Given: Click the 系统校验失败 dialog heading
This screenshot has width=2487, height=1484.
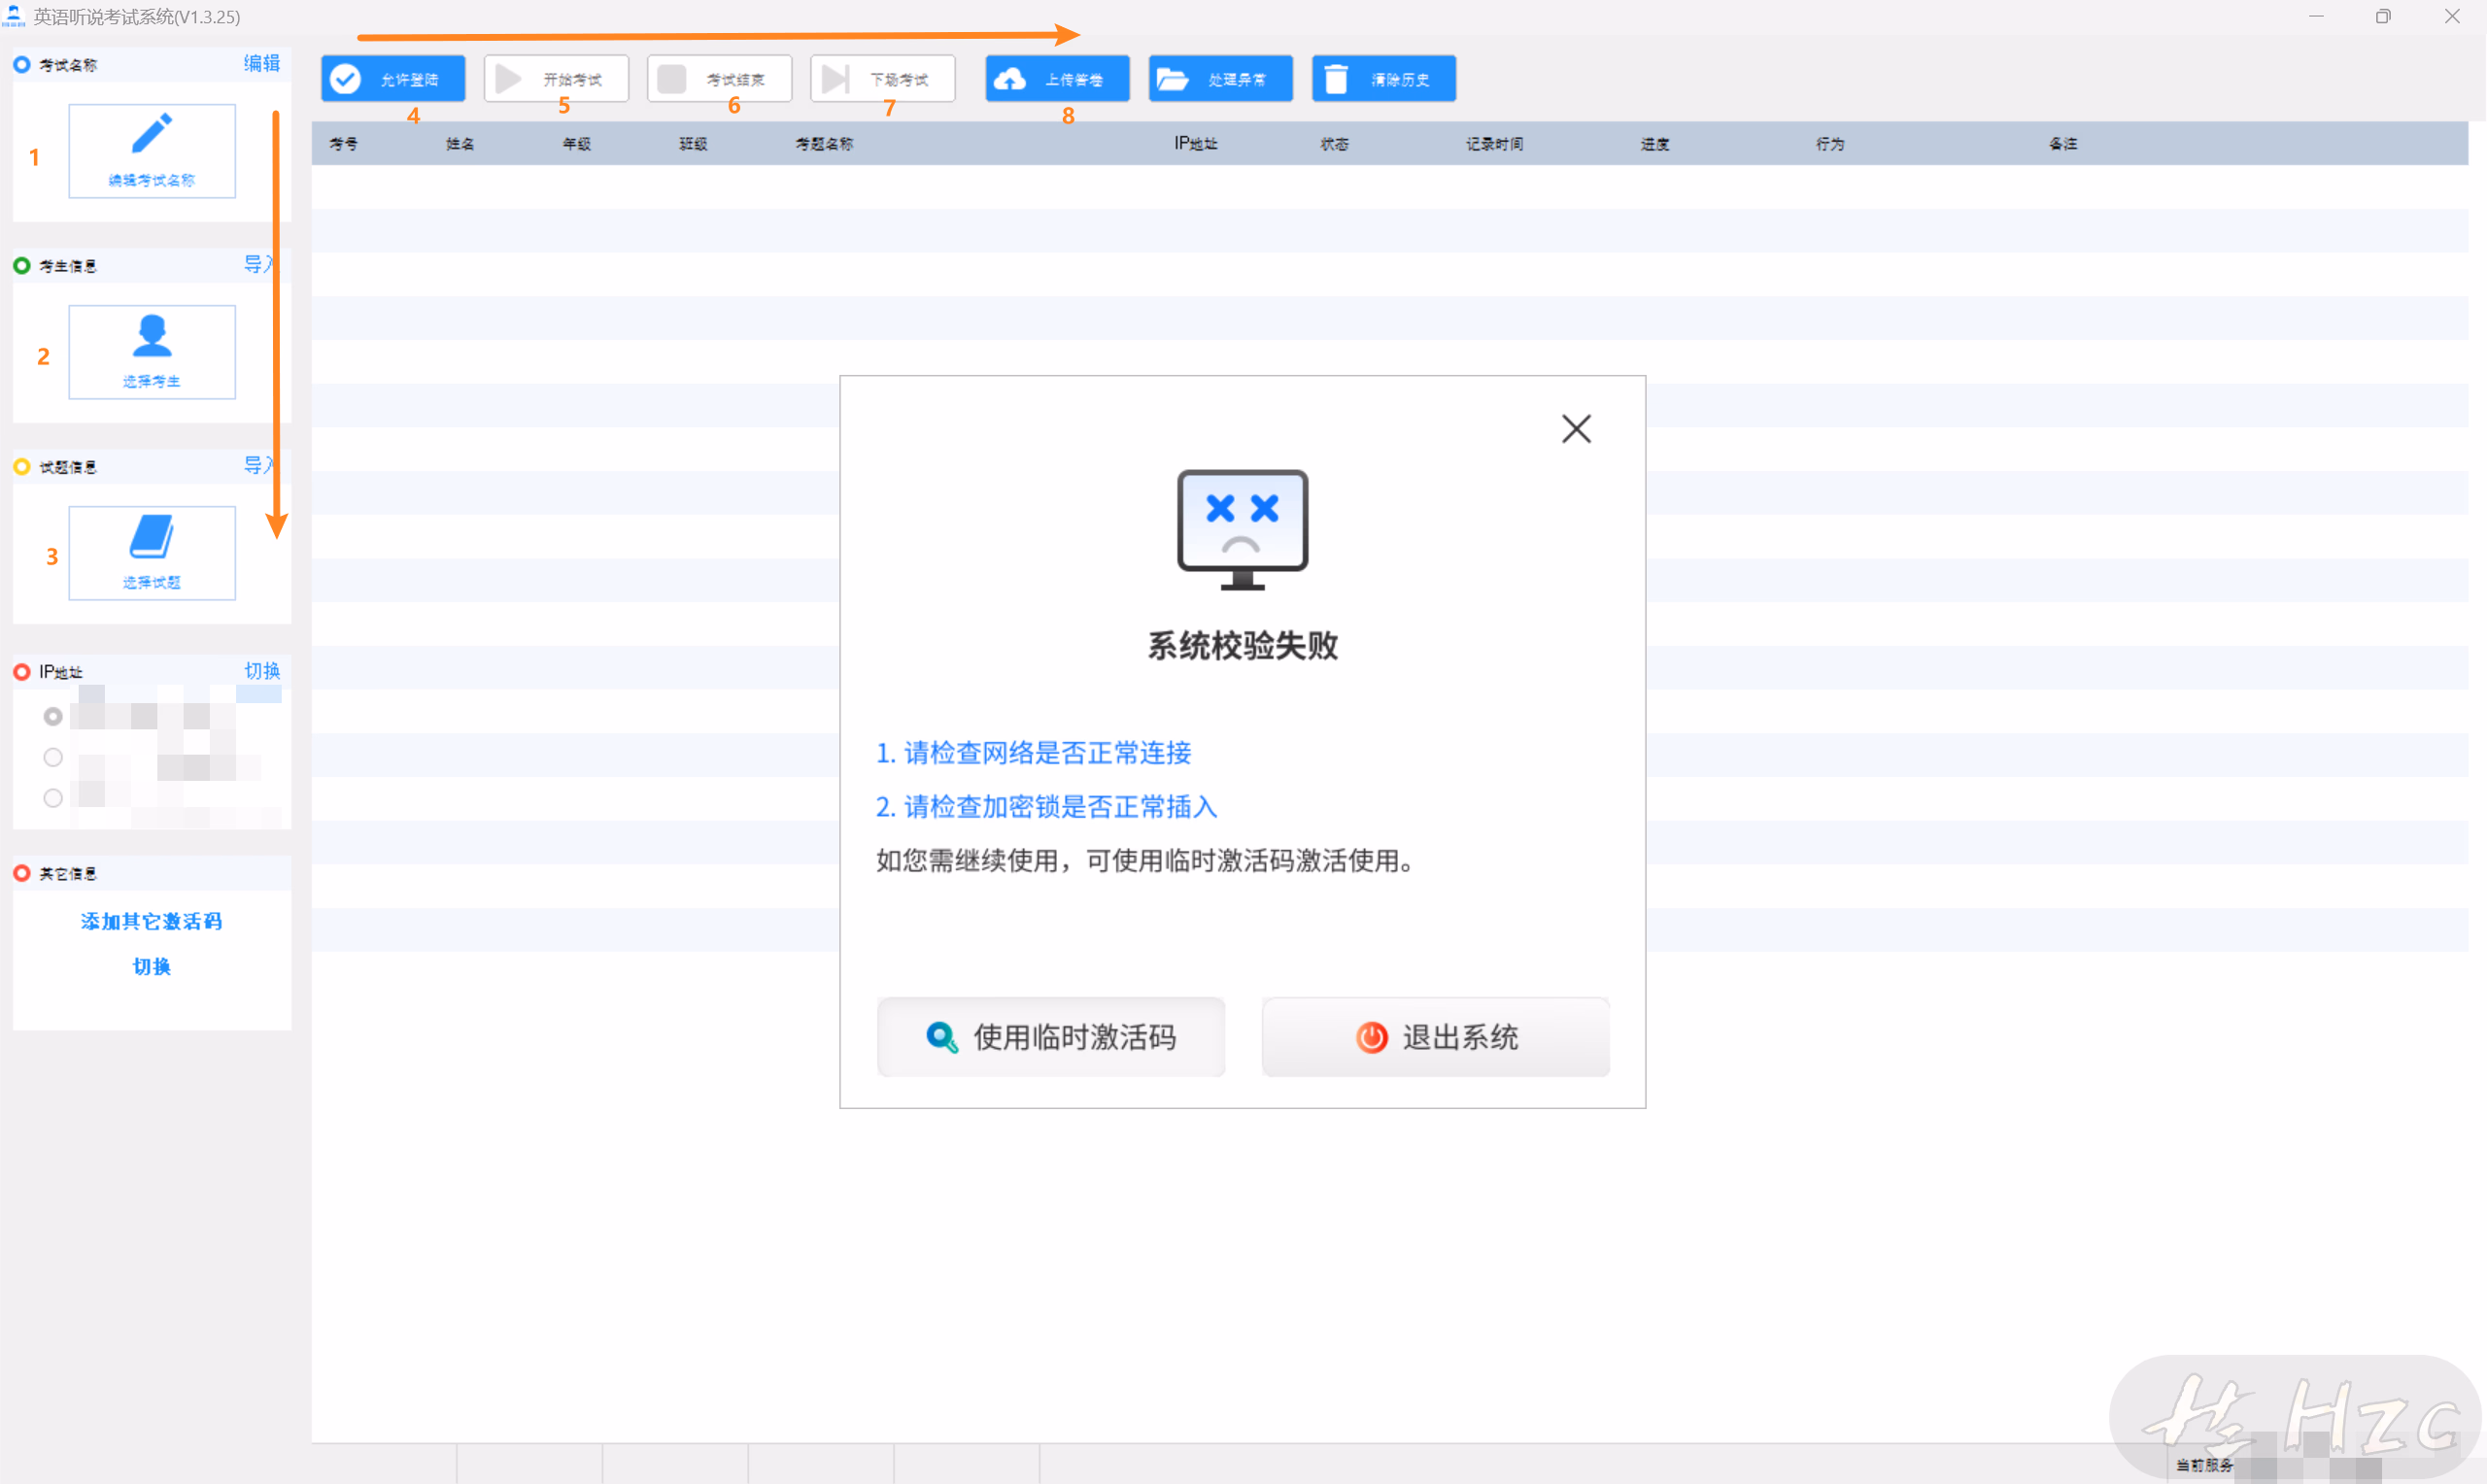Looking at the screenshot, I should coord(1242,646).
